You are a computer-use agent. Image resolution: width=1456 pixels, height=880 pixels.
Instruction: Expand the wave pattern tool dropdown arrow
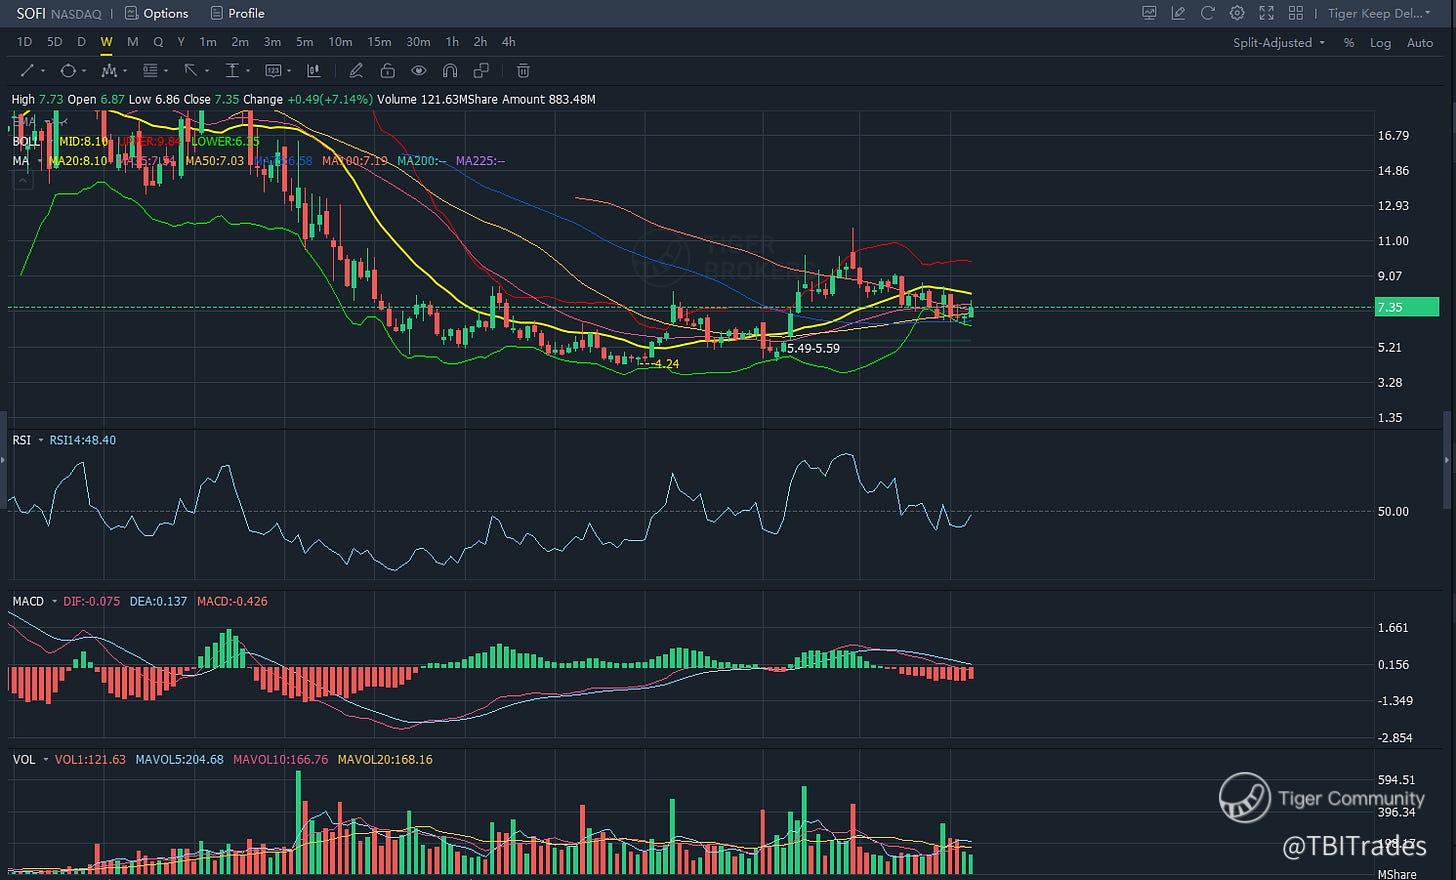124,71
